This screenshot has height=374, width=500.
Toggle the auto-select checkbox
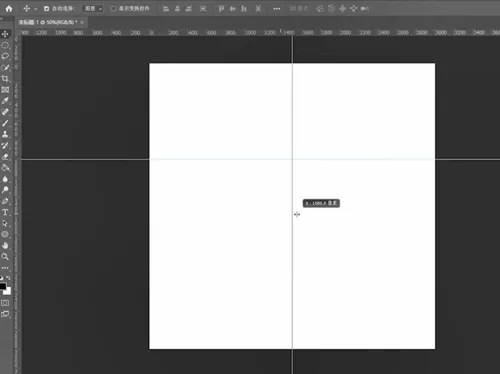46,9
